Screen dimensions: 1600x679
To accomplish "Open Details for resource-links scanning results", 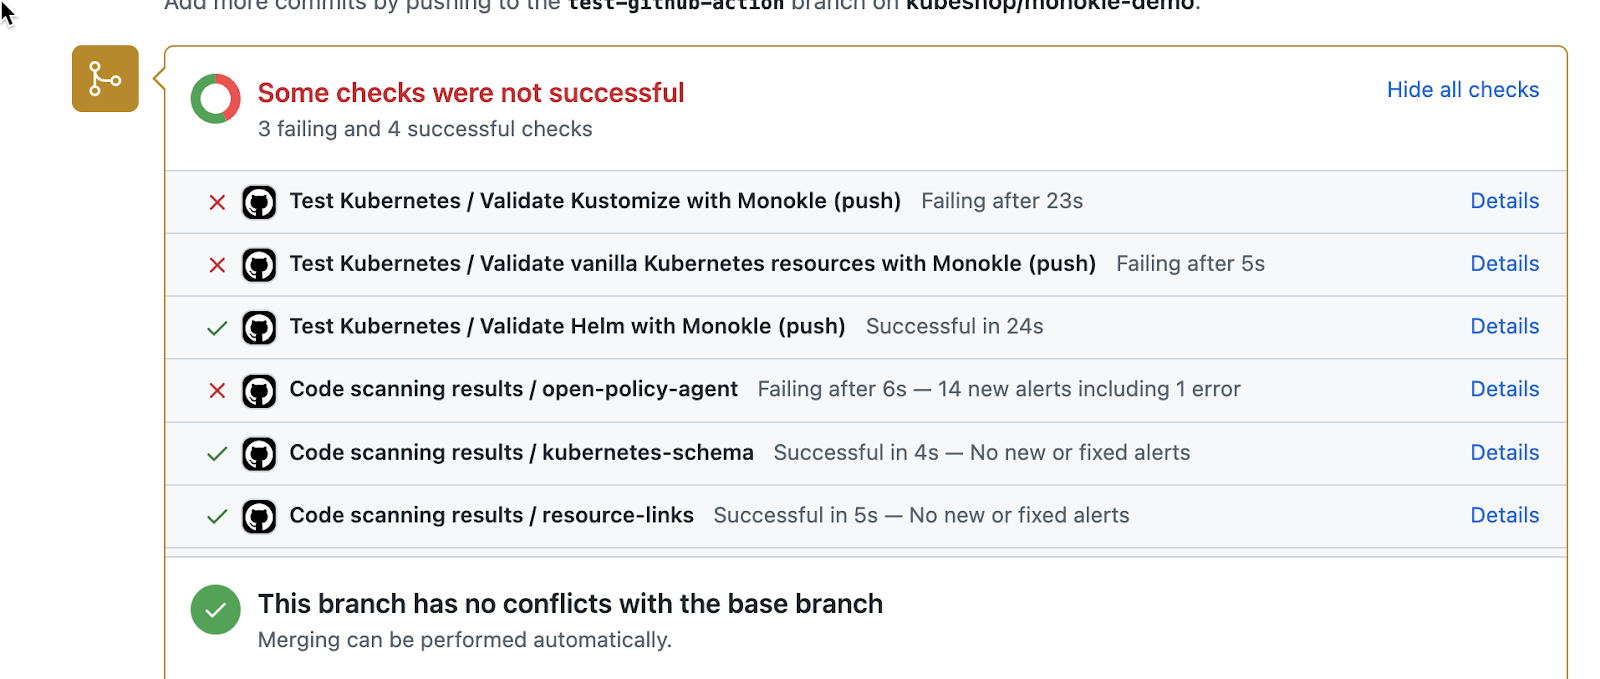I will pyautogui.click(x=1504, y=515).
